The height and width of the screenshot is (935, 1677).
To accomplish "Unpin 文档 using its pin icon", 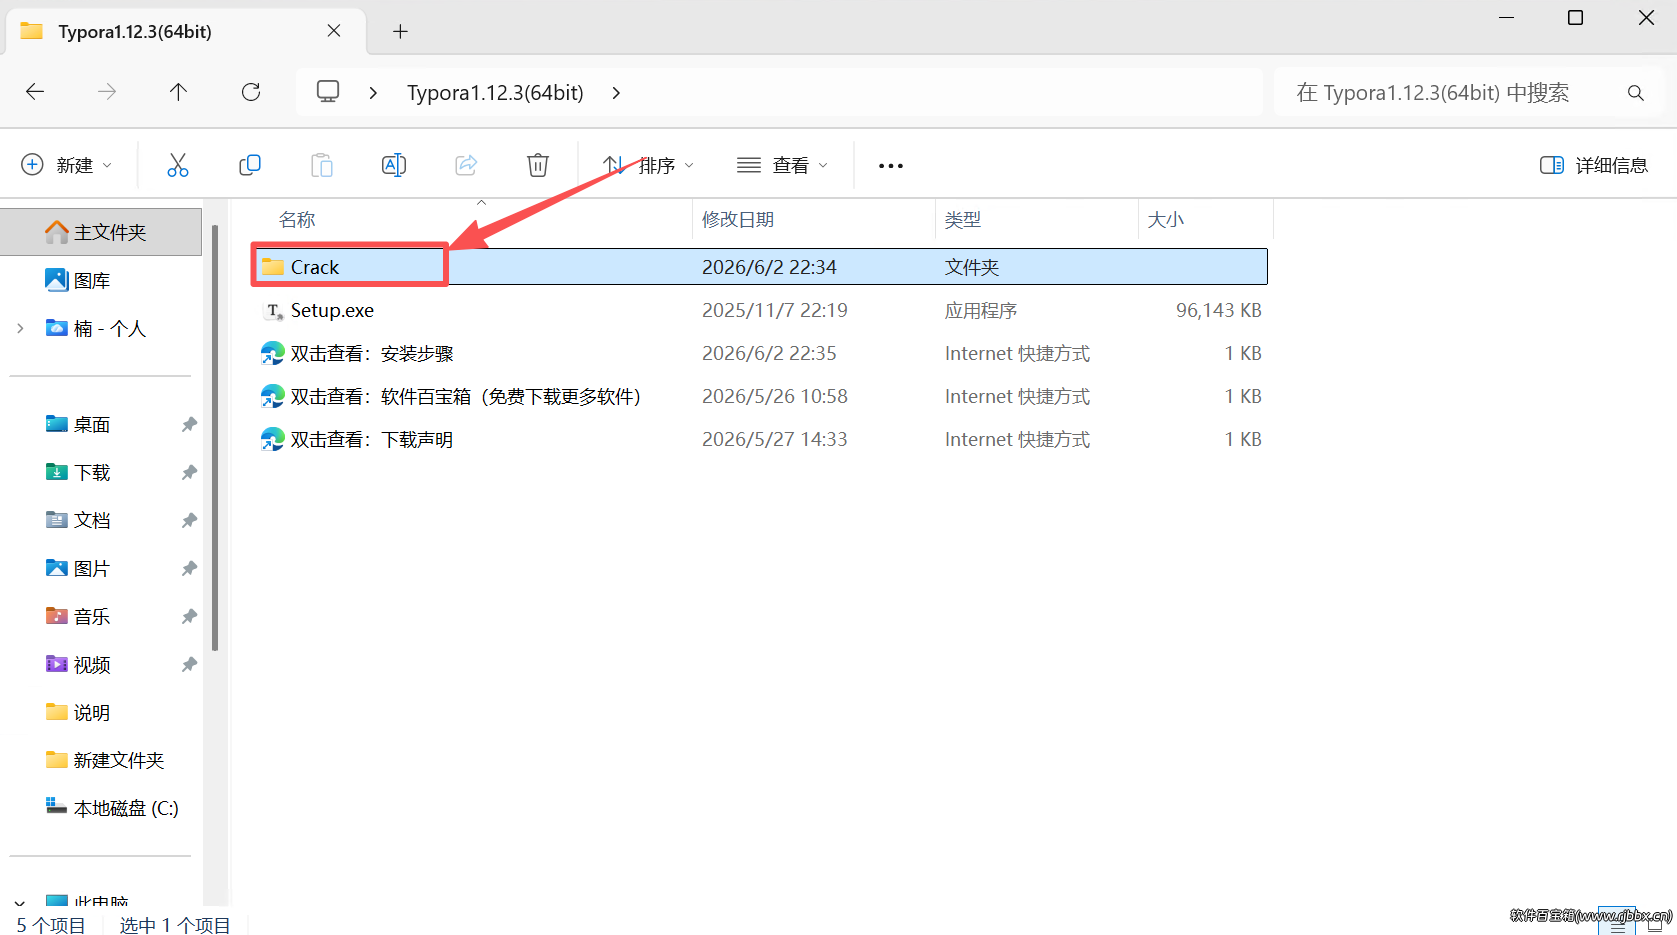I will (x=188, y=521).
